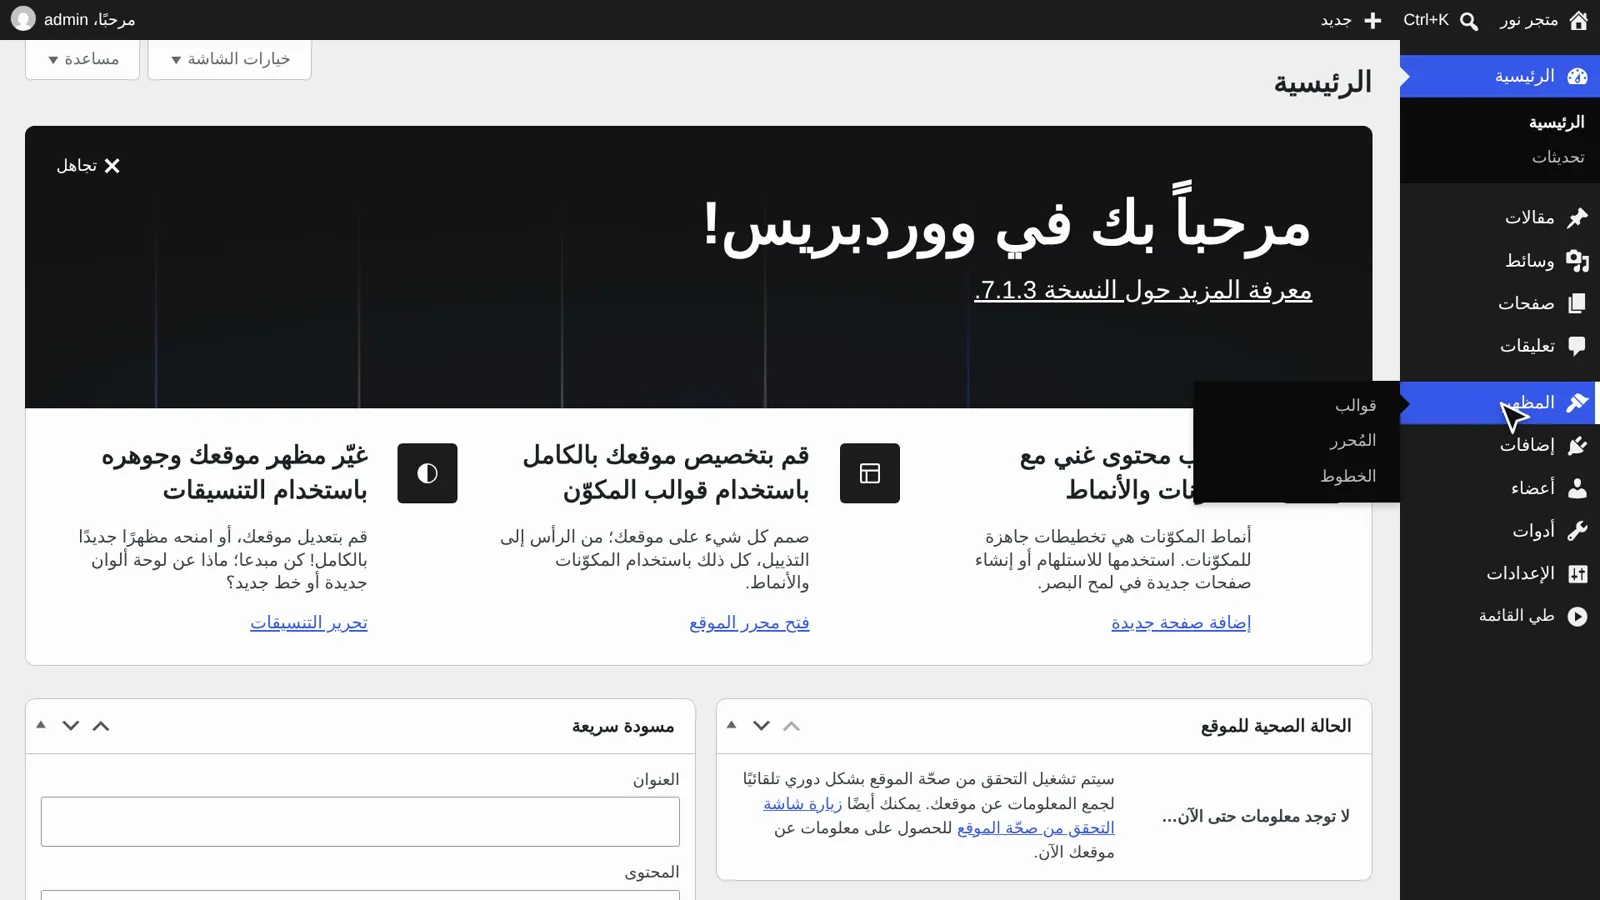Click the pages icon for صفحات
This screenshot has height=900, width=1600.
1577,303
